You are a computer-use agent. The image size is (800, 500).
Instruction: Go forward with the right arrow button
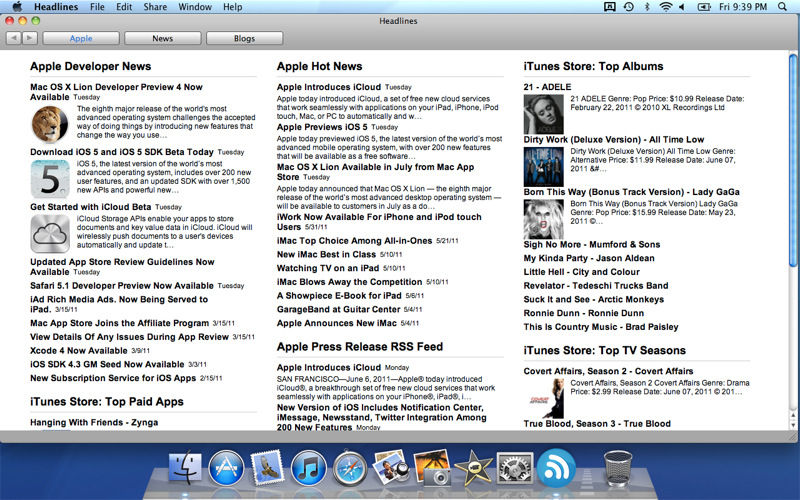click(30, 38)
